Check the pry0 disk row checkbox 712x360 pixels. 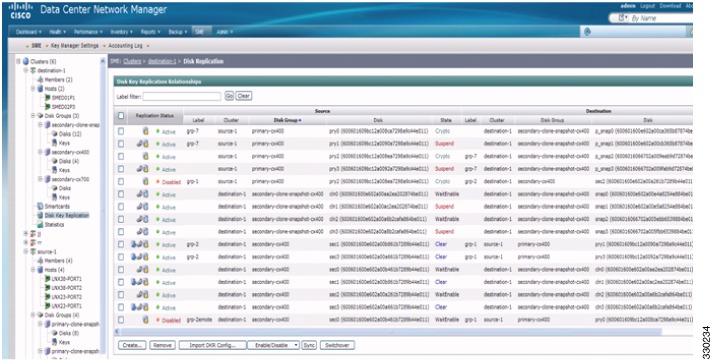(x=121, y=131)
